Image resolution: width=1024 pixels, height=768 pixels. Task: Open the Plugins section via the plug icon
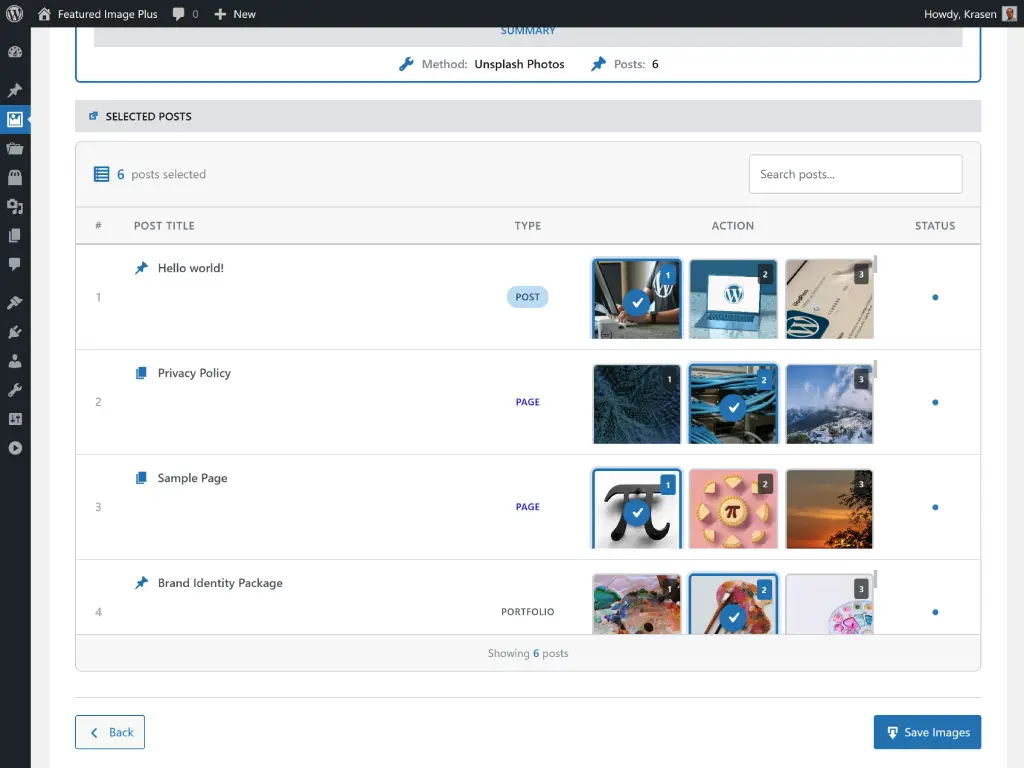tap(16, 329)
